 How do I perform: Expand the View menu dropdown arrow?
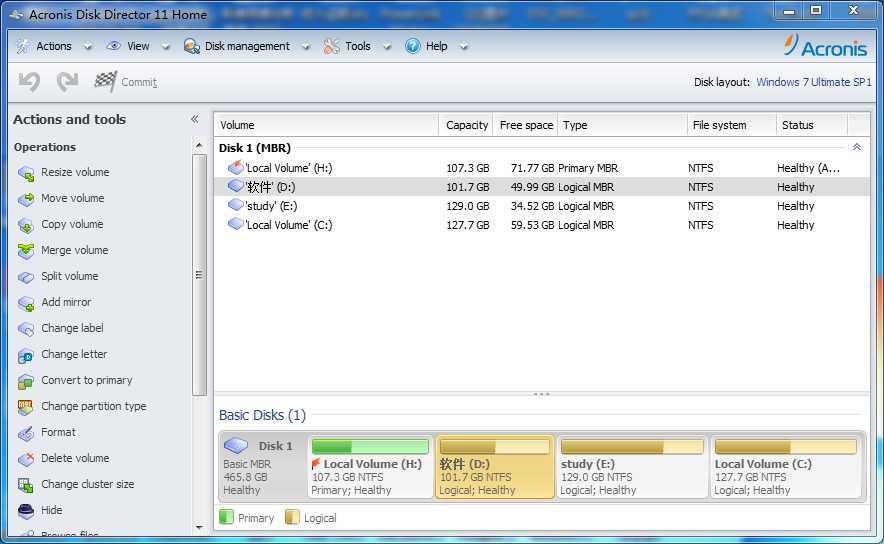point(166,47)
